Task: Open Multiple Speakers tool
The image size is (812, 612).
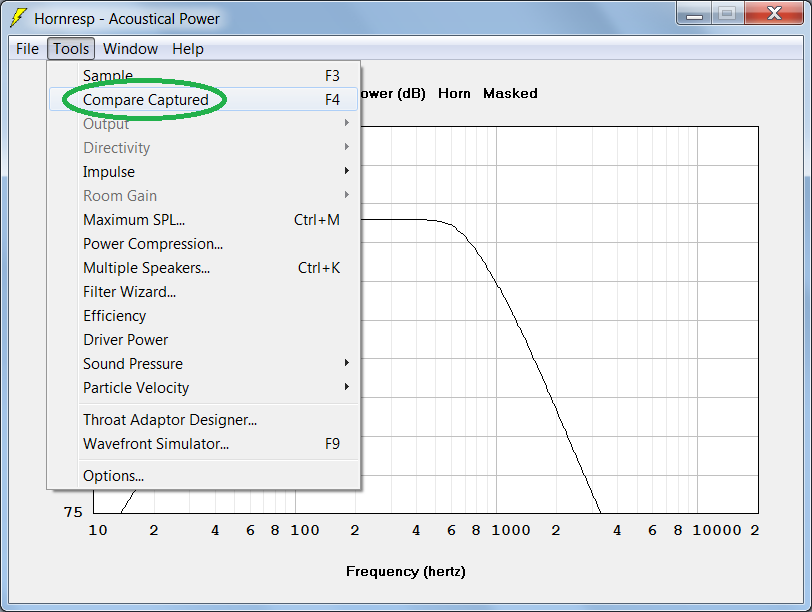Action: [x=204, y=268]
